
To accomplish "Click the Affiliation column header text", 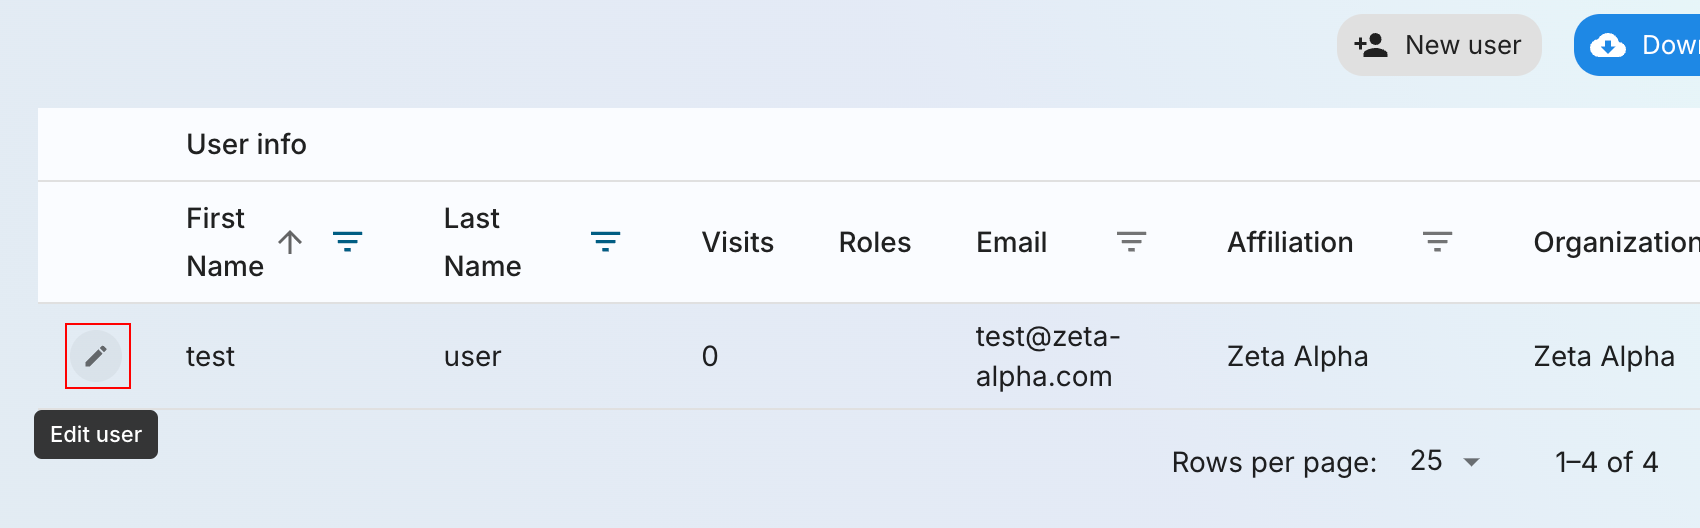I will [x=1290, y=242].
